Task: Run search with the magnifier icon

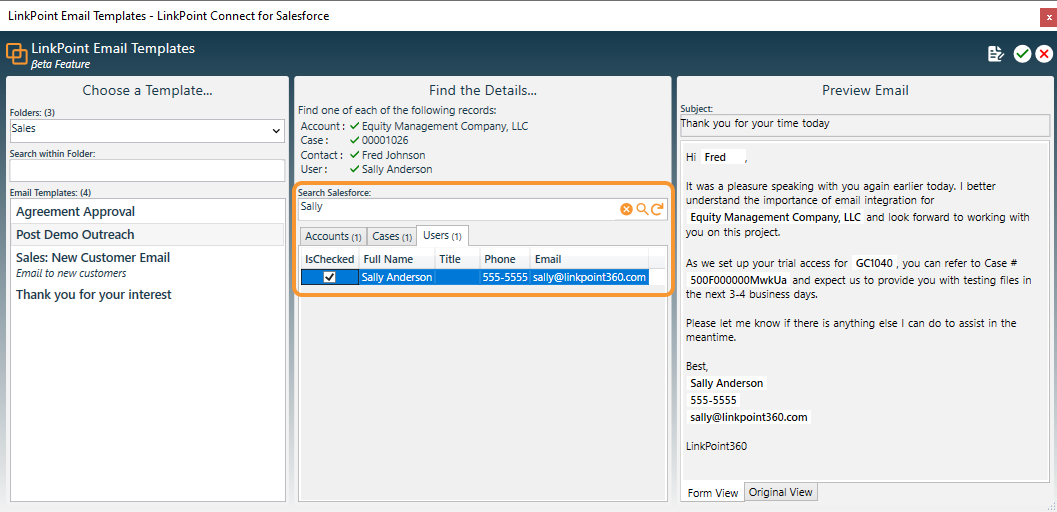Action: 642,210
